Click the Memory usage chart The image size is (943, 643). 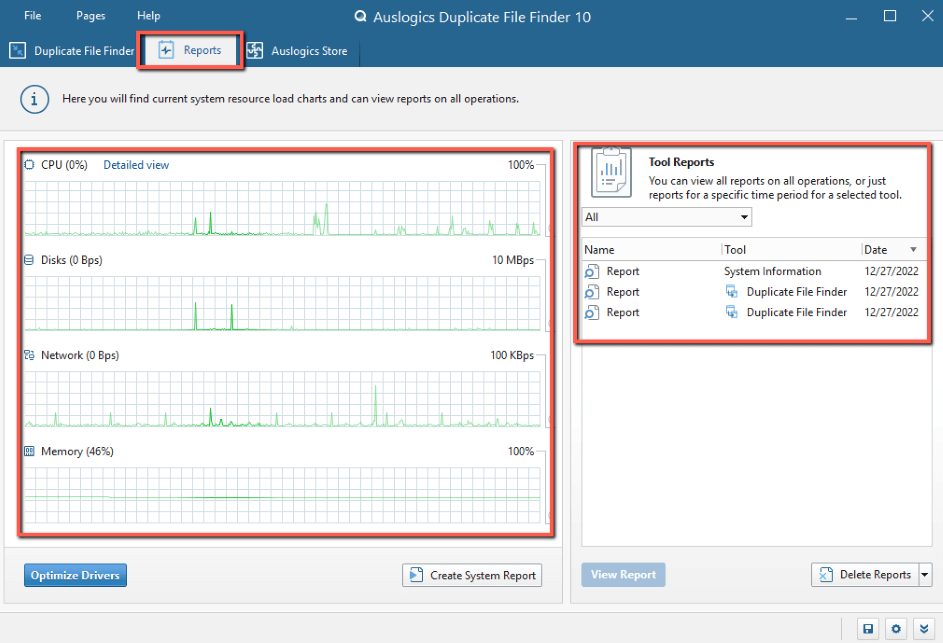(283, 495)
